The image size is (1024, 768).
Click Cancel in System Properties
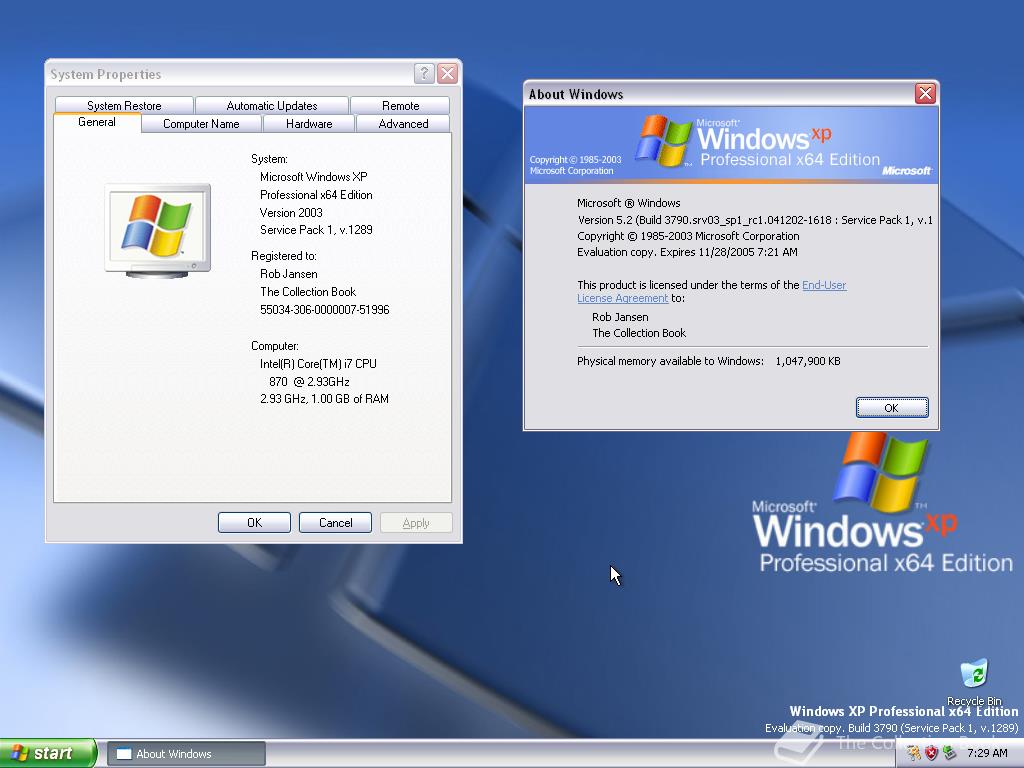pyautogui.click(x=335, y=522)
